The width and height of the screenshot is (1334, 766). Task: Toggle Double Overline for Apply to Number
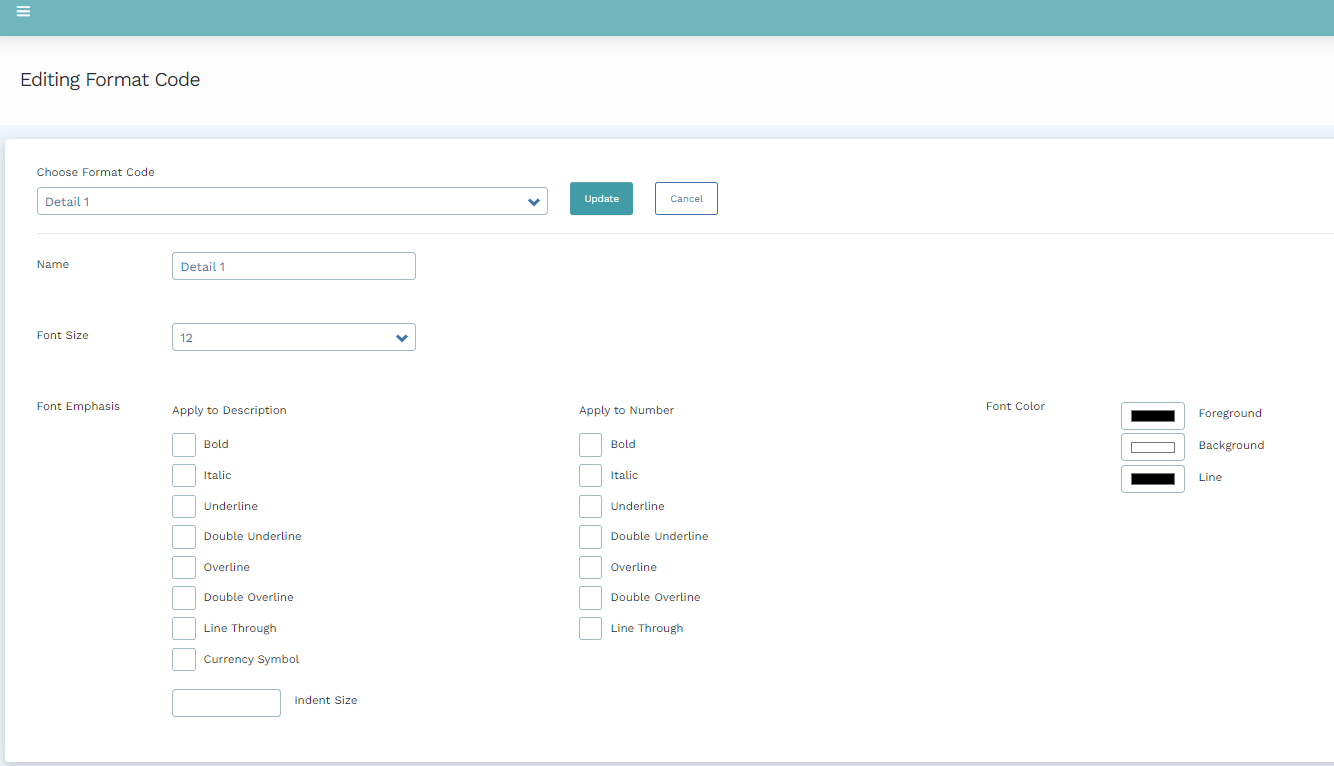click(x=591, y=597)
